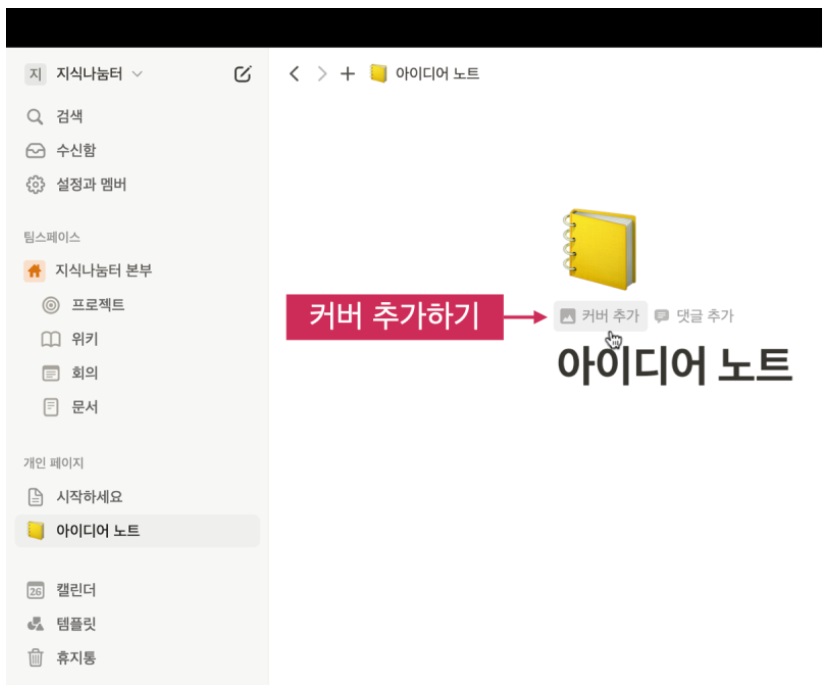
Task: Open the 문서 page
Action: [x=85, y=407]
